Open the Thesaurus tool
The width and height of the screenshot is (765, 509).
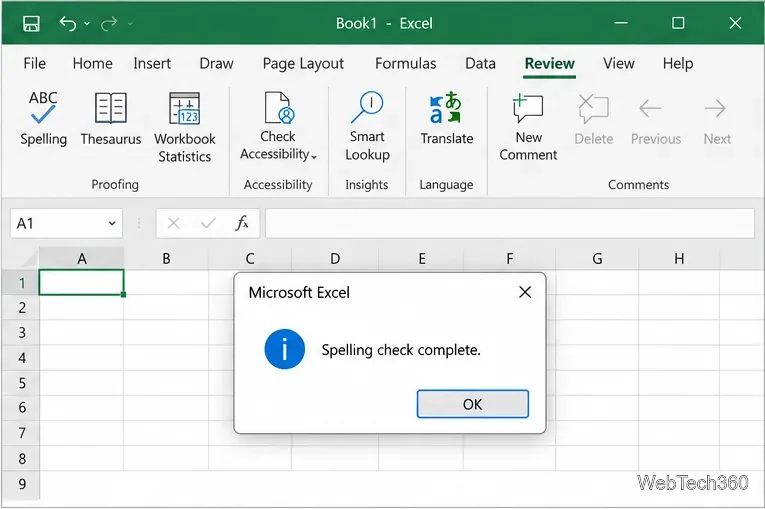point(111,119)
